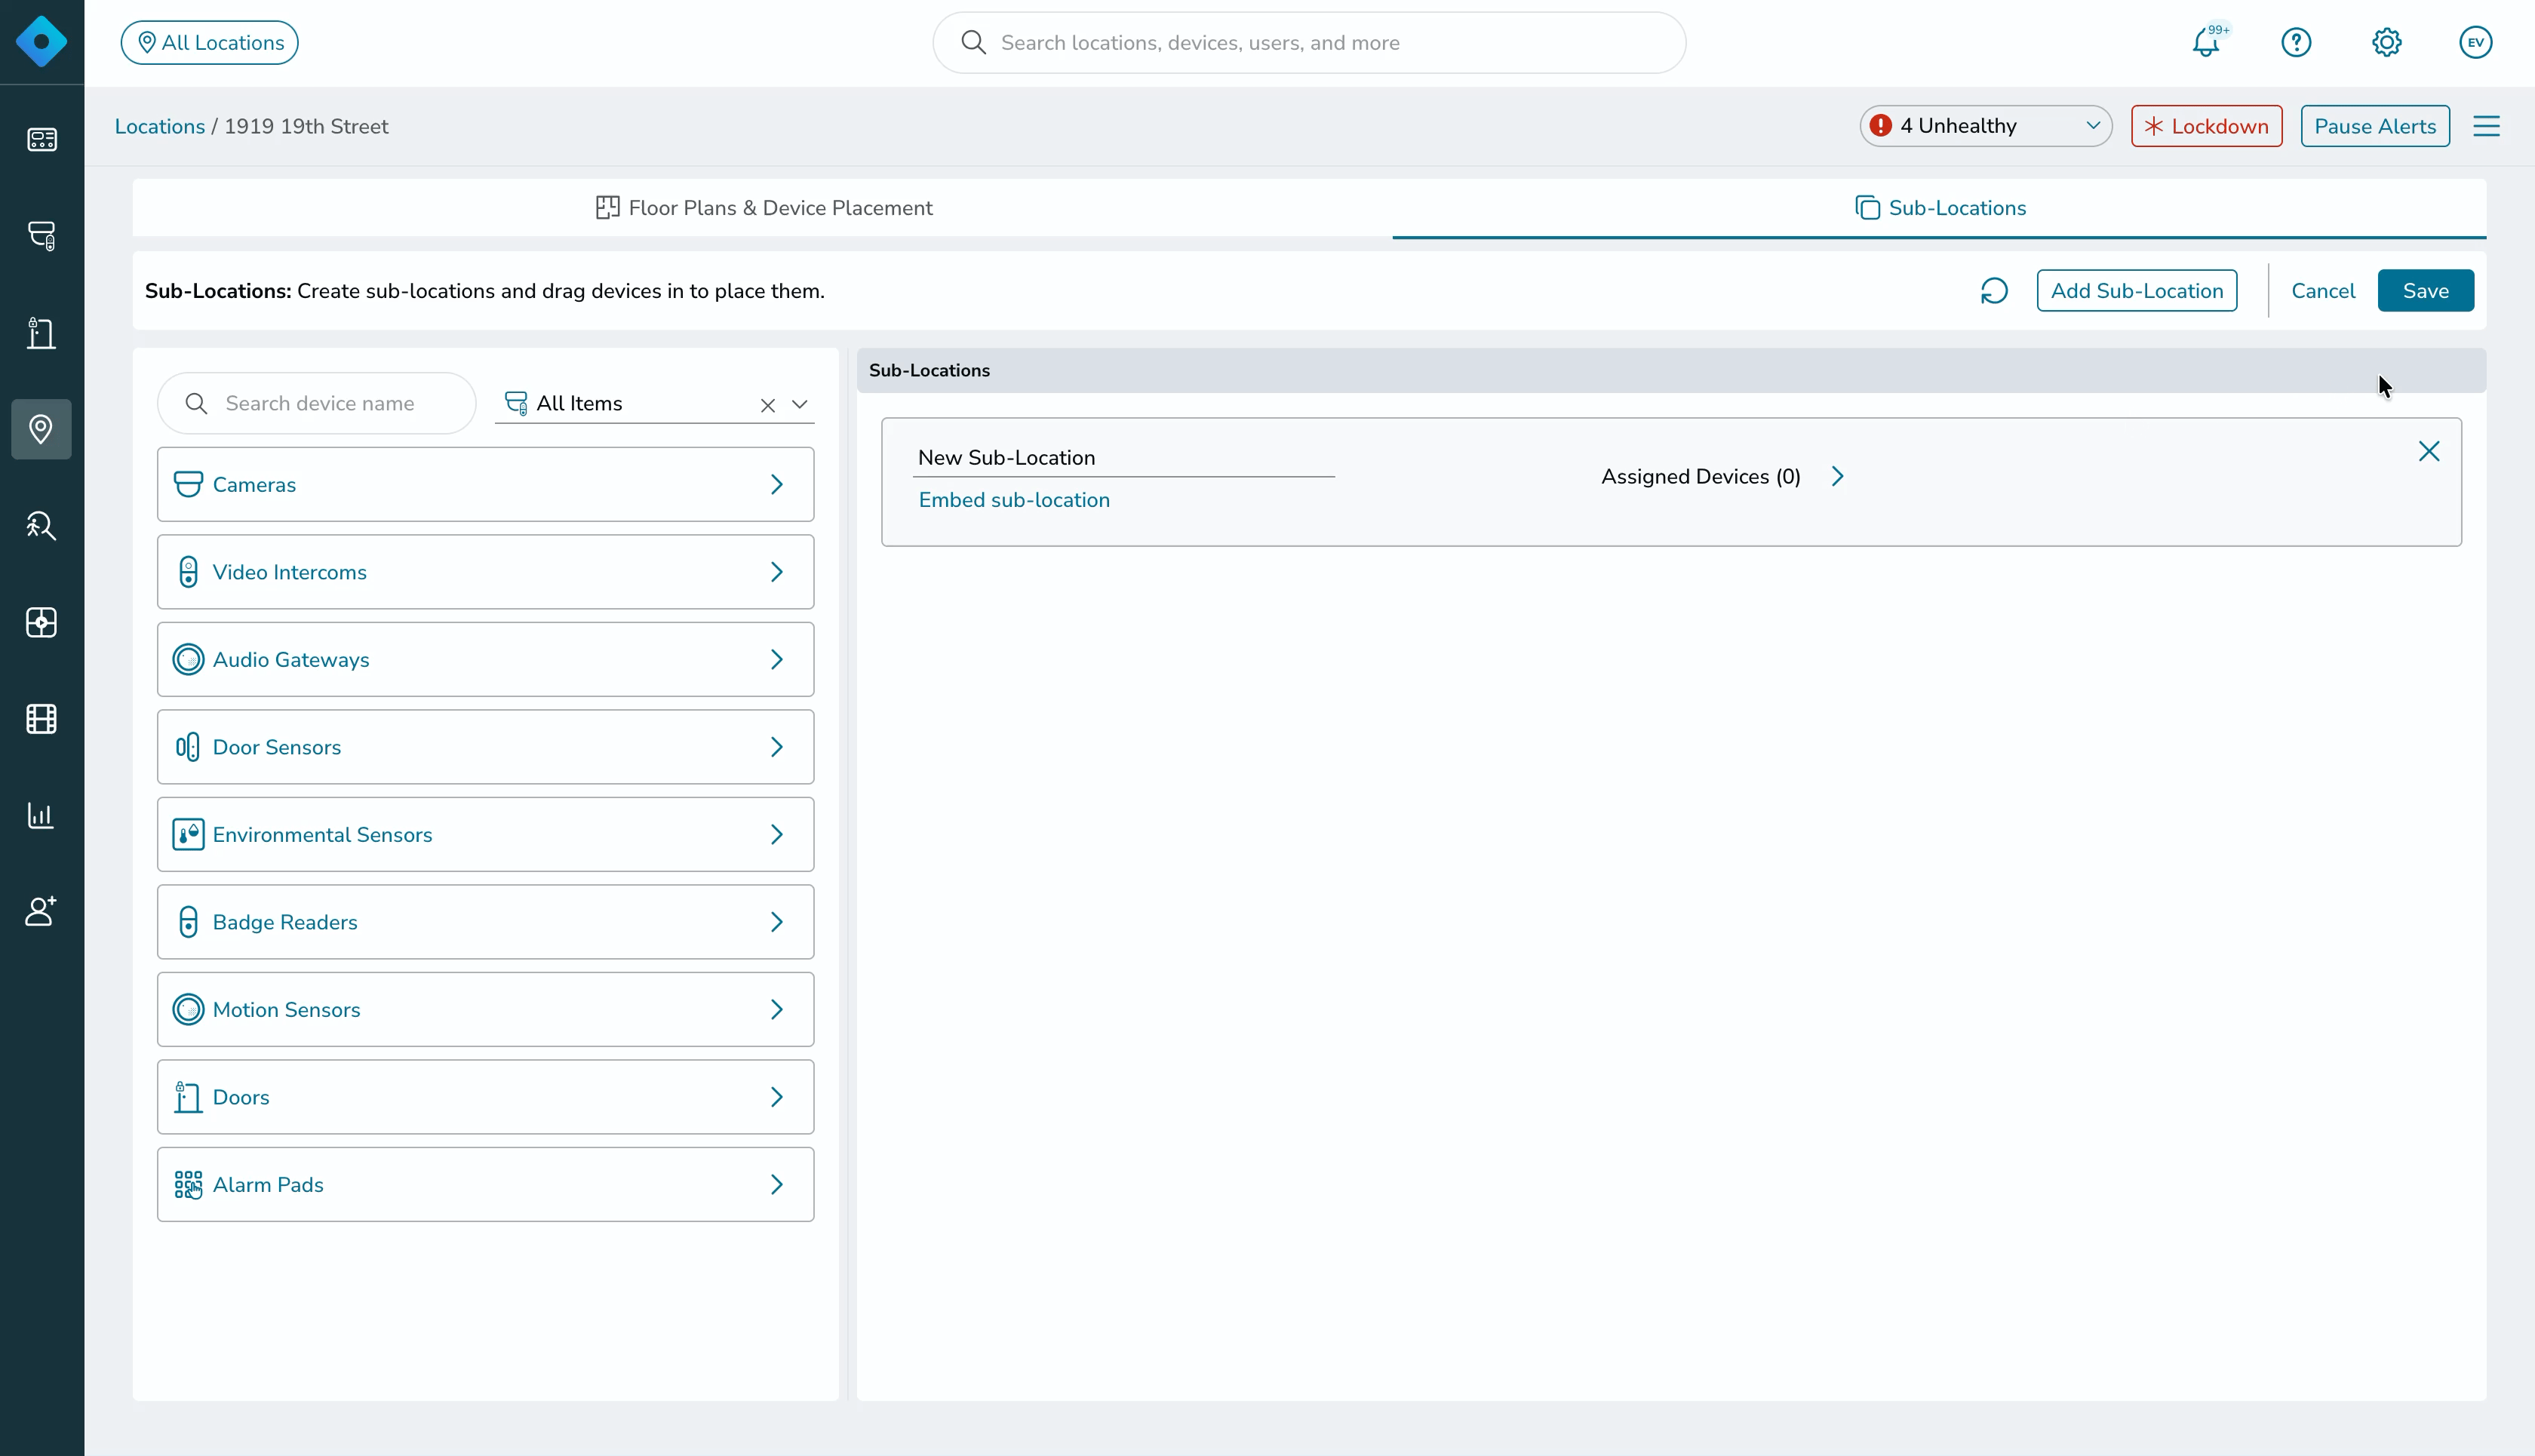Click the Door Sensors category icon
This screenshot has width=2535, height=1456.
[x=188, y=747]
